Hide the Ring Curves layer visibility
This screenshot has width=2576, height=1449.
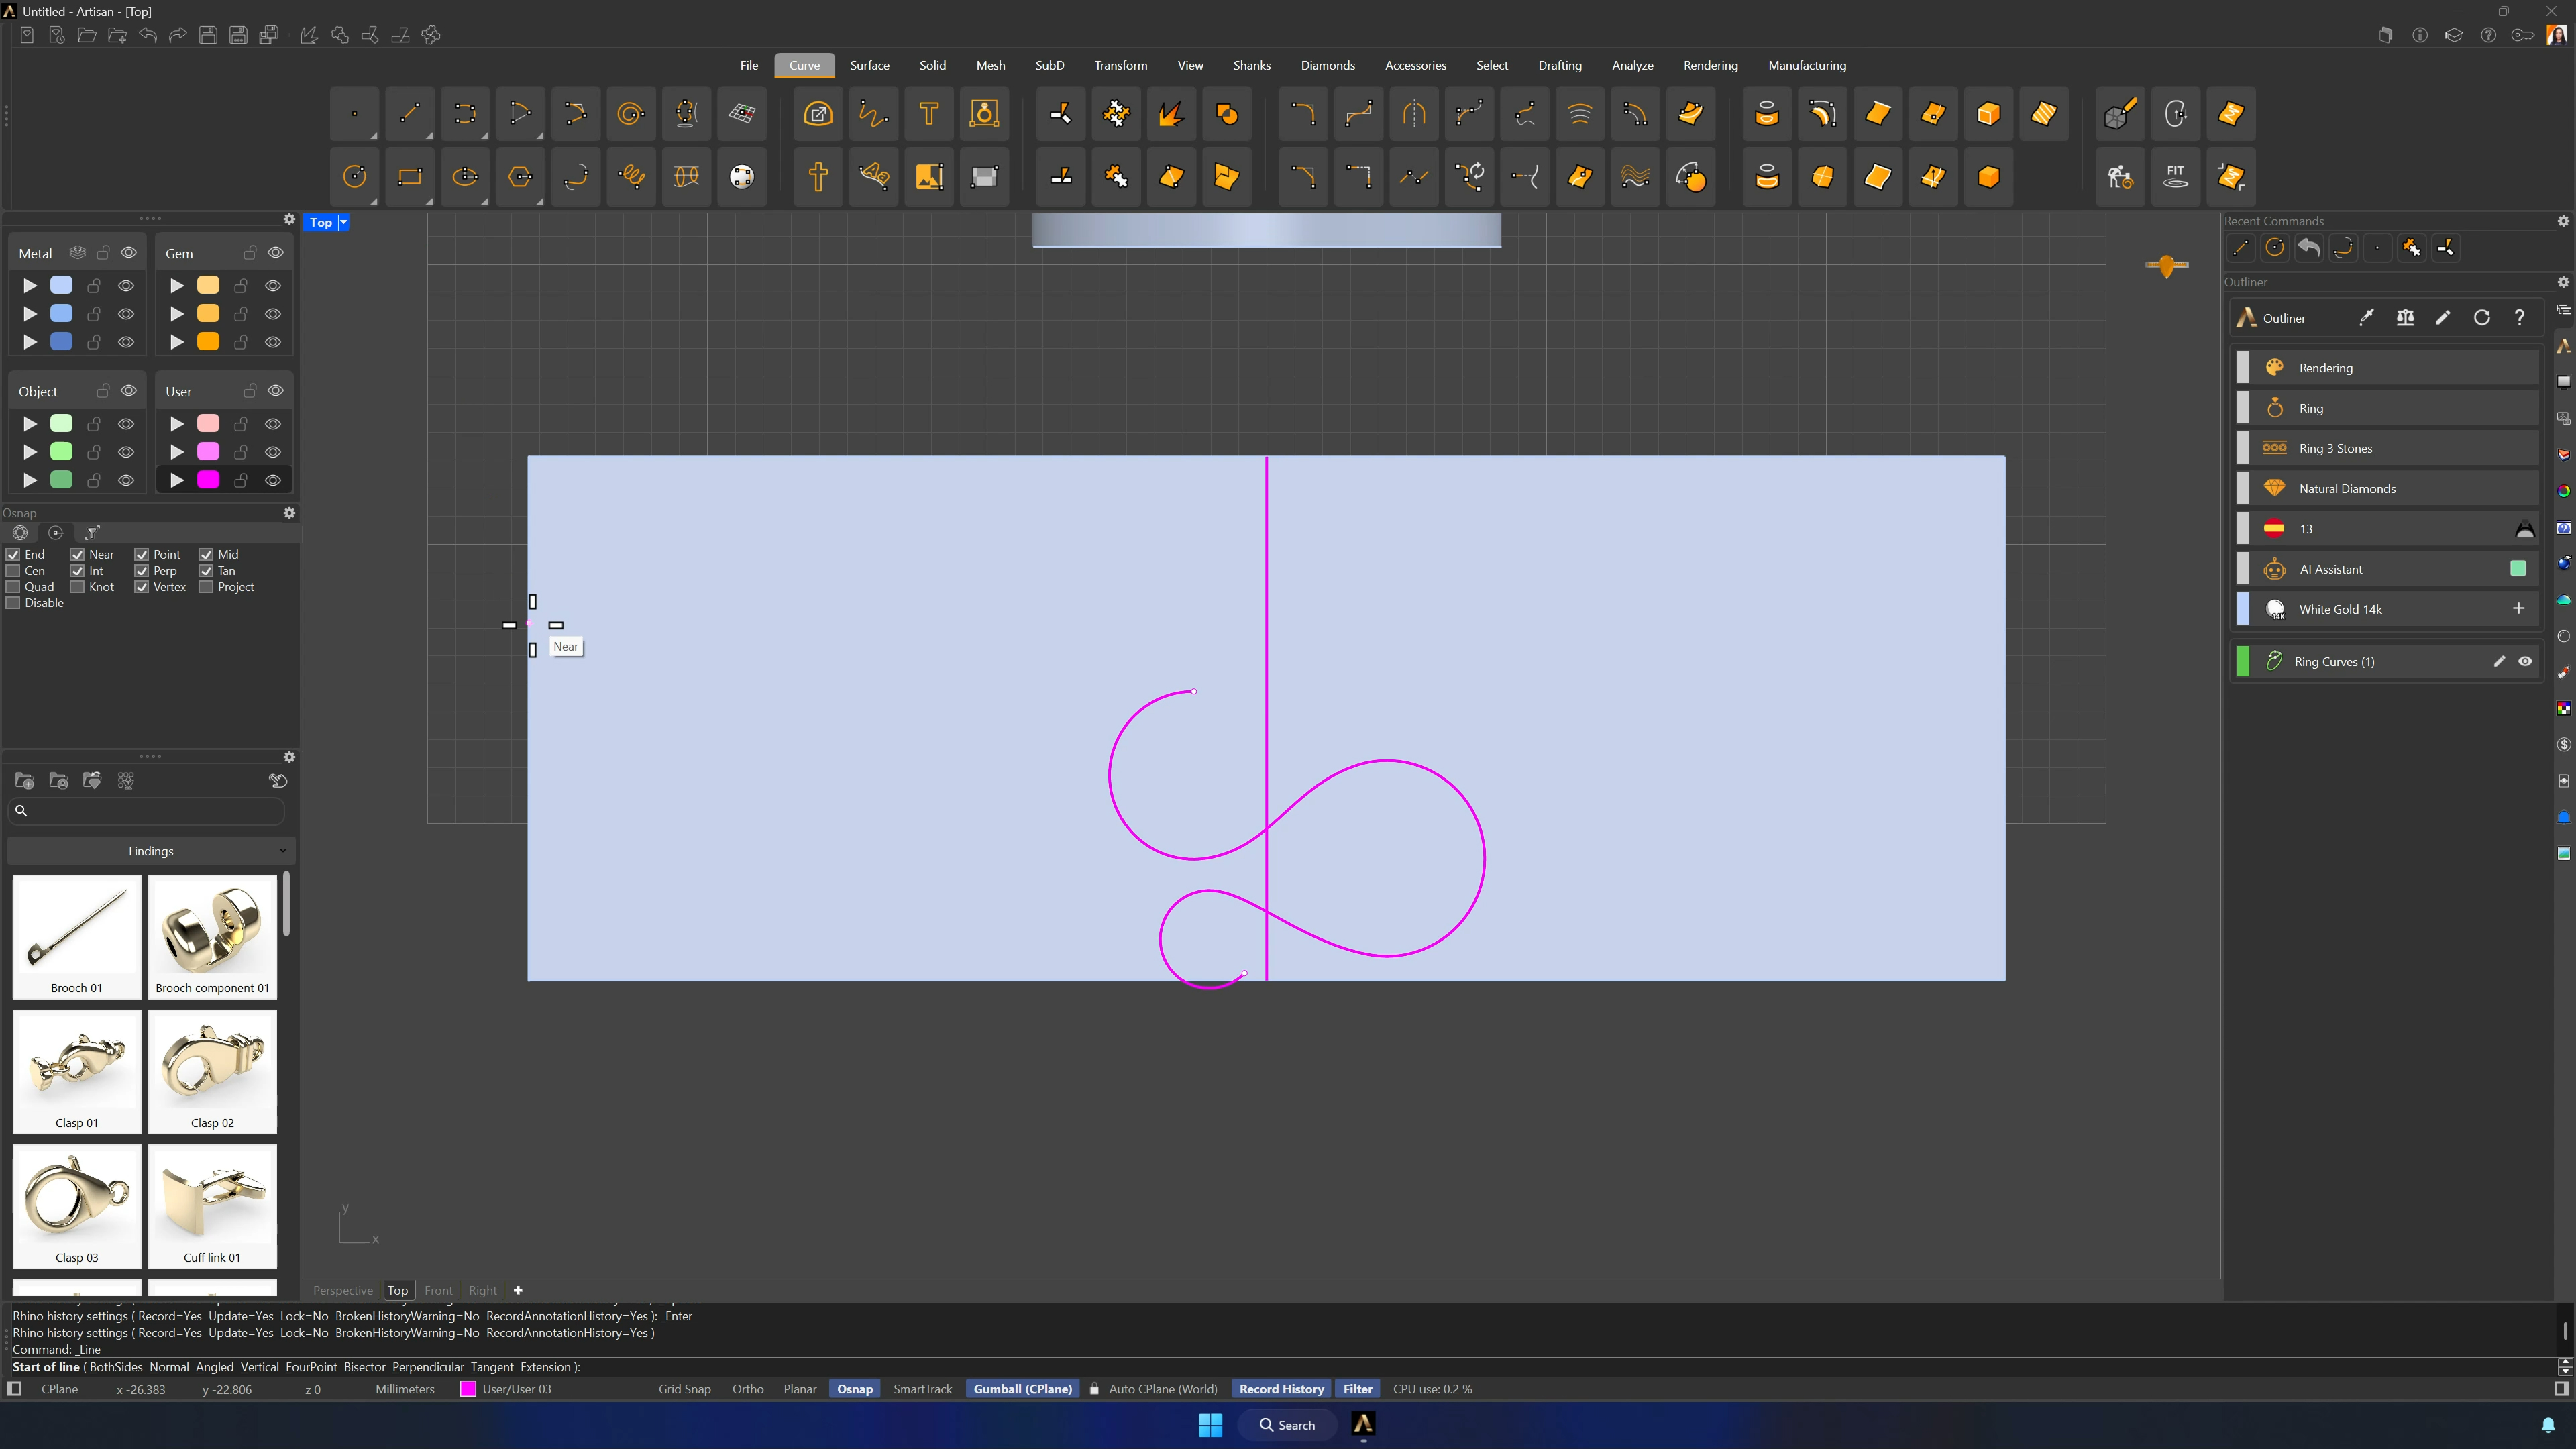pos(2525,662)
